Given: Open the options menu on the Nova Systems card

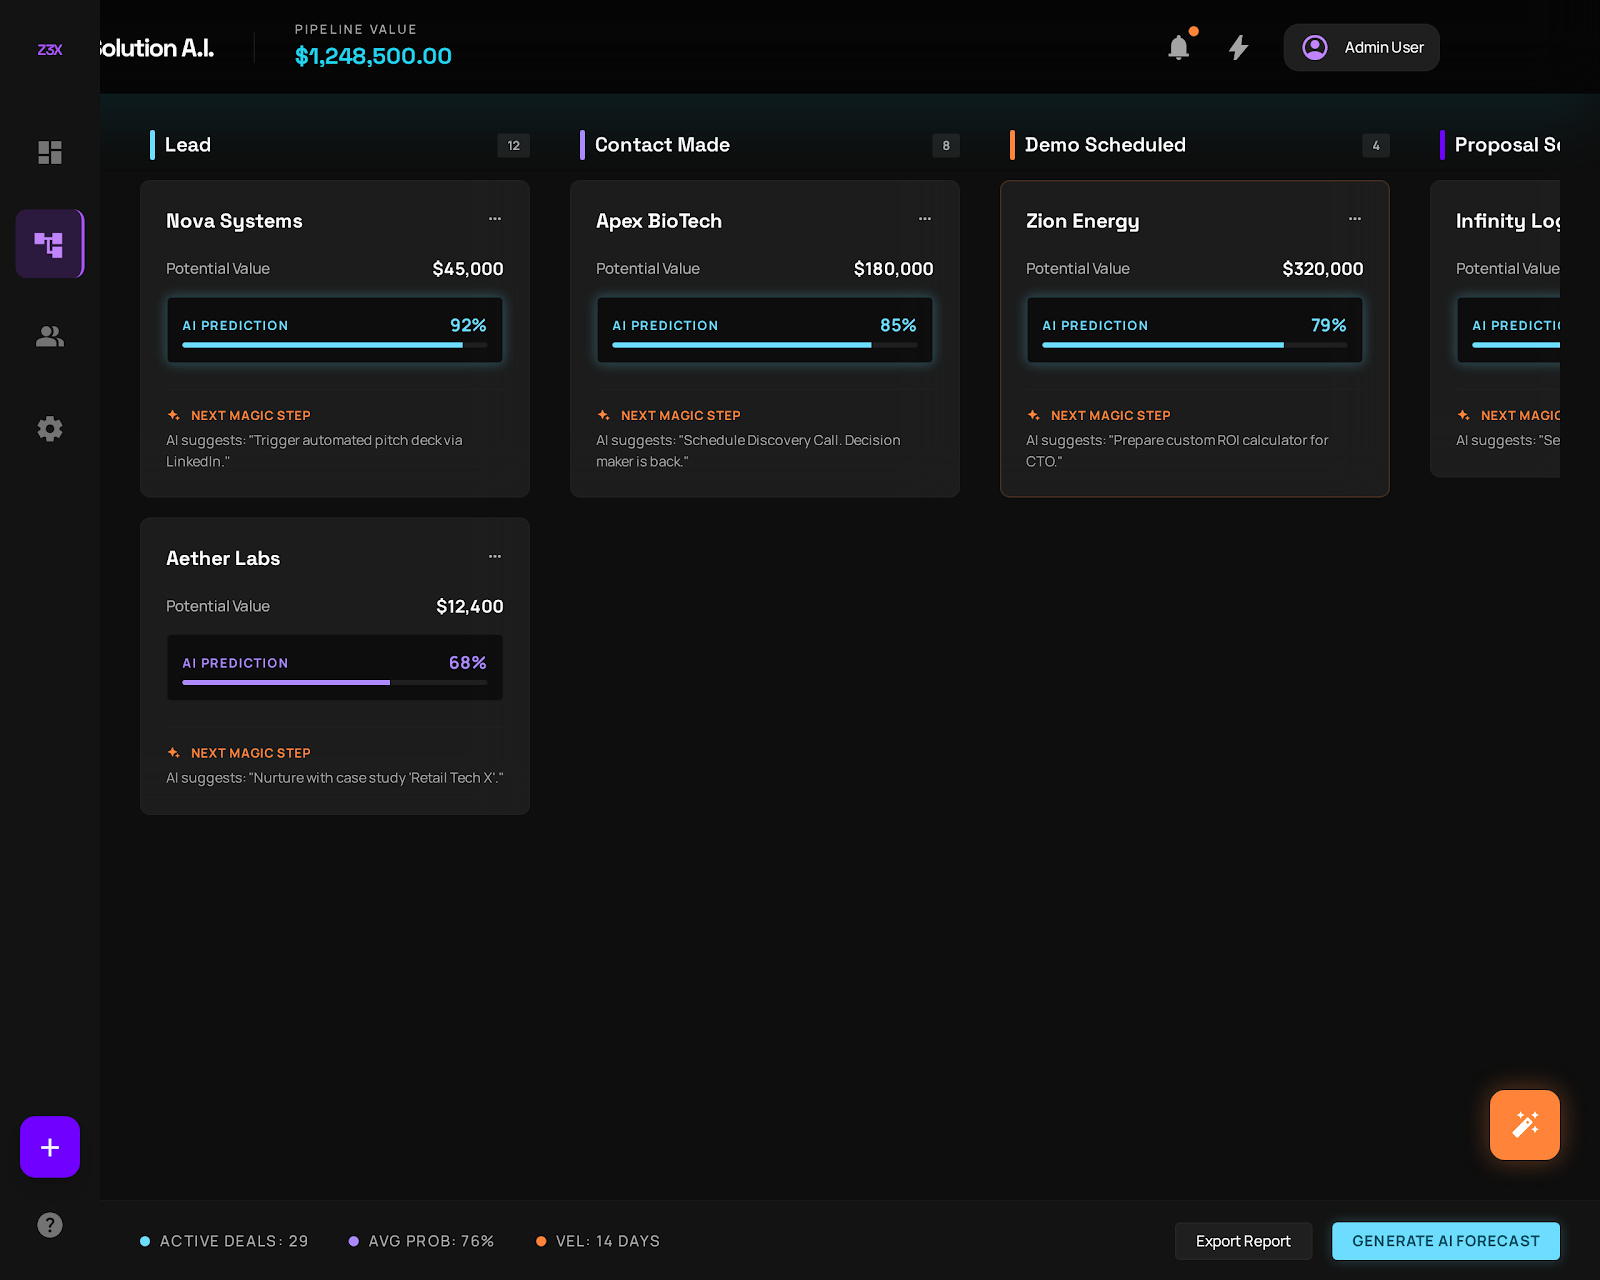Looking at the screenshot, I should 494,219.
